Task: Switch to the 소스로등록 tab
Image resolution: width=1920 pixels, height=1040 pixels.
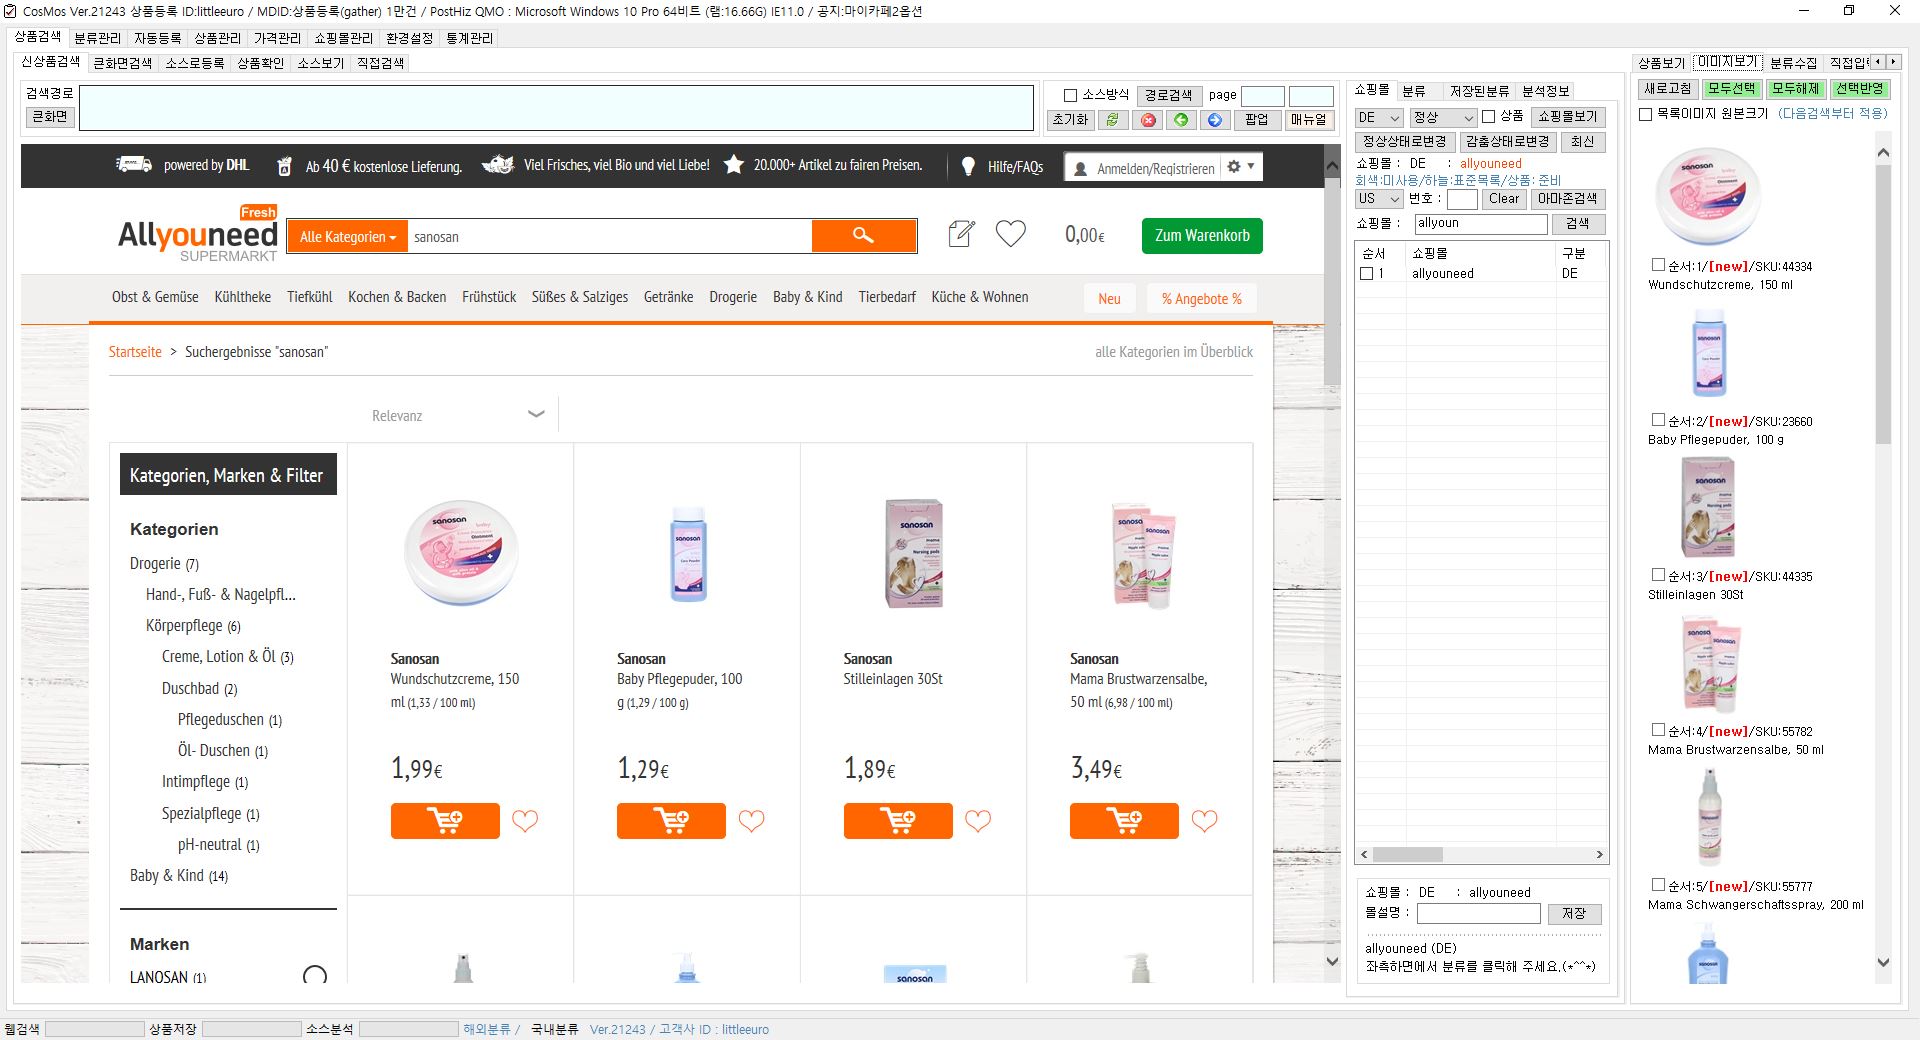Action: click(194, 63)
